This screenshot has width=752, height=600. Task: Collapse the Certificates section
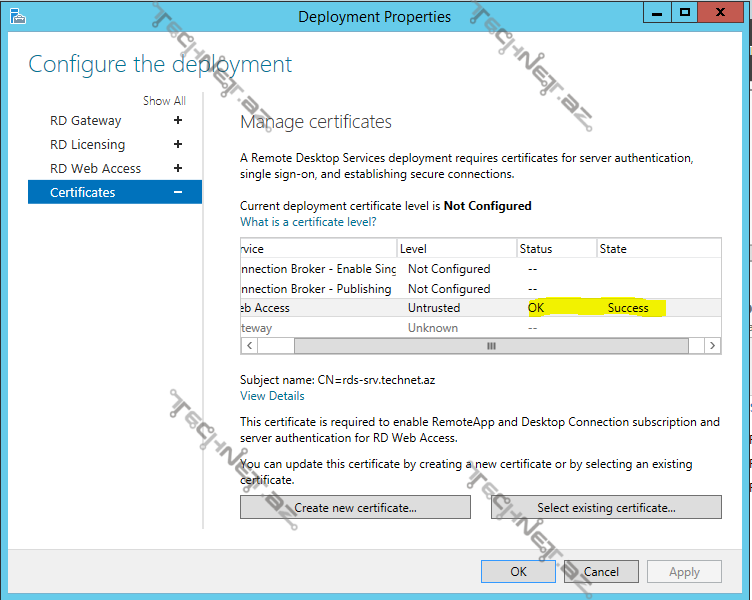[178, 193]
